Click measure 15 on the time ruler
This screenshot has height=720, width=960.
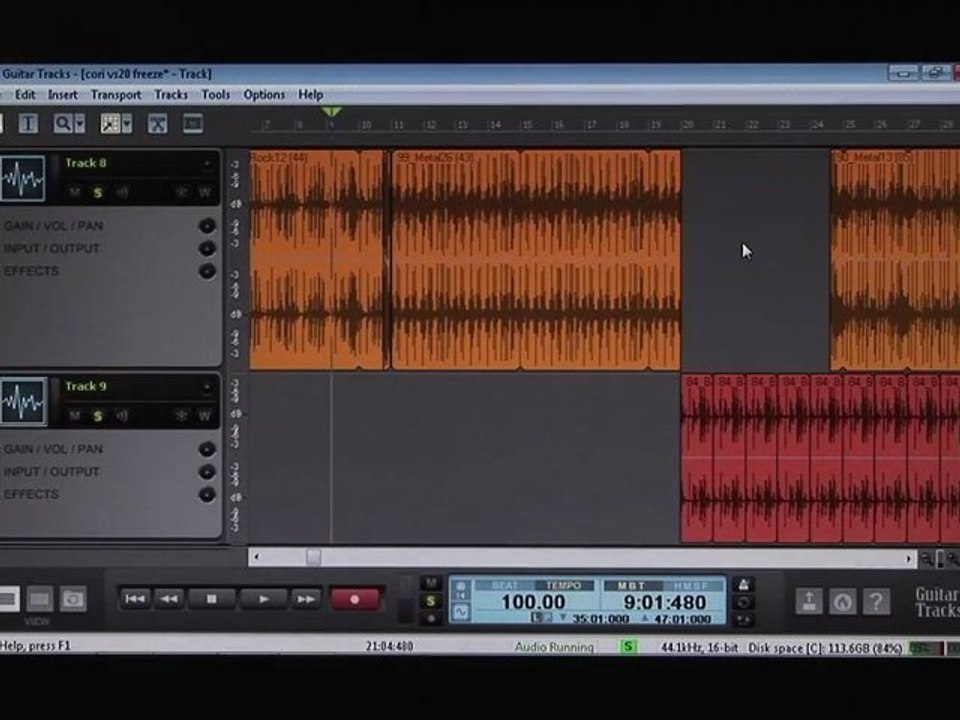click(527, 125)
